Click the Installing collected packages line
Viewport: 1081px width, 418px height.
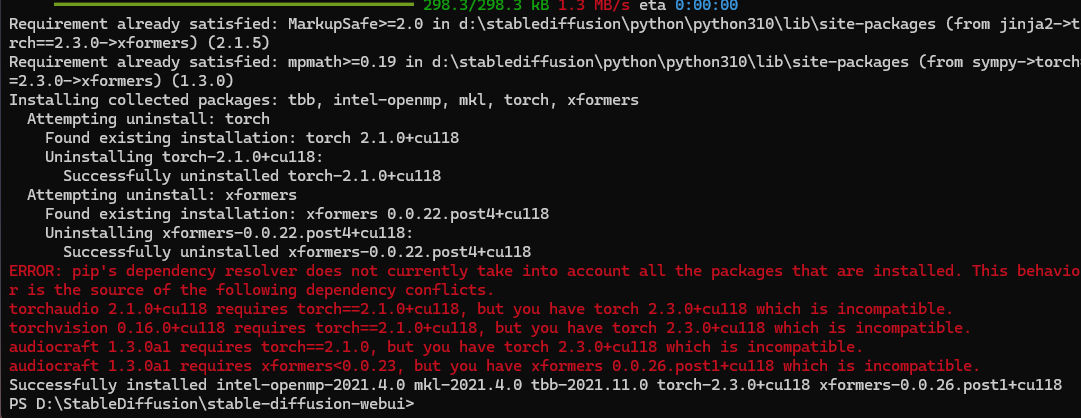pyautogui.click(x=323, y=100)
